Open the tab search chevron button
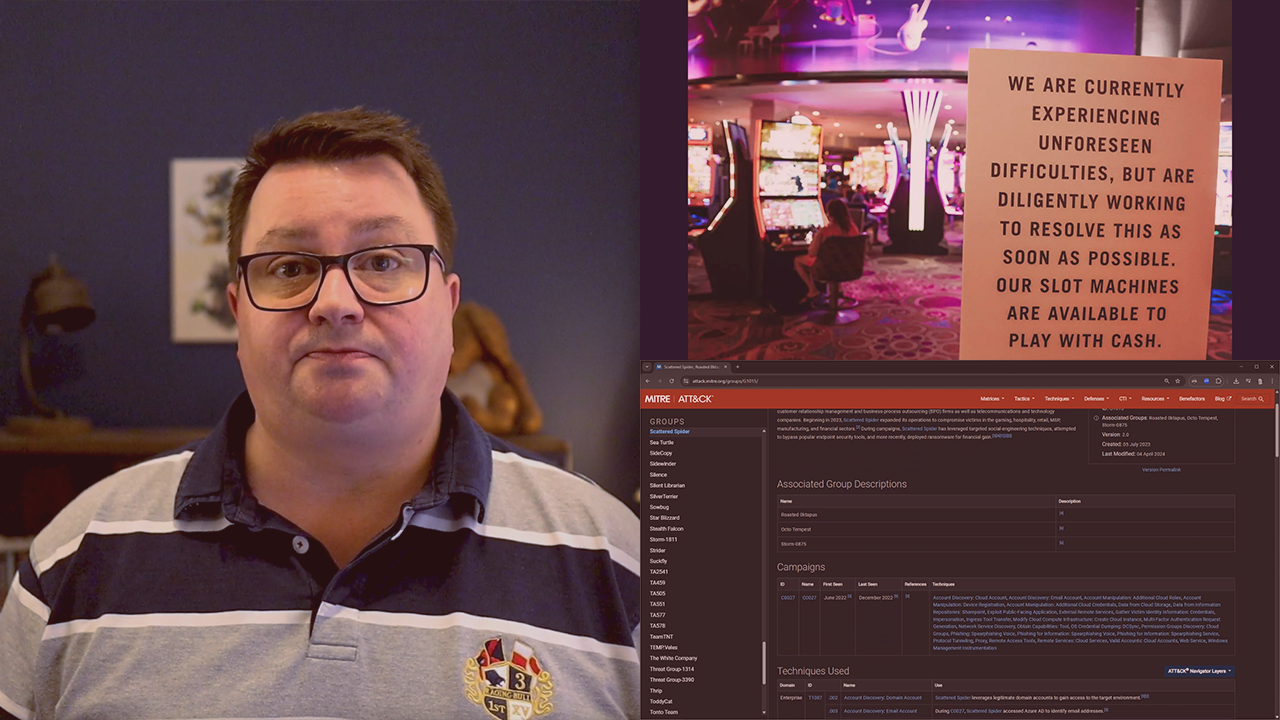Image resolution: width=1280 pixels, height=720 pixels. point(647,367)
